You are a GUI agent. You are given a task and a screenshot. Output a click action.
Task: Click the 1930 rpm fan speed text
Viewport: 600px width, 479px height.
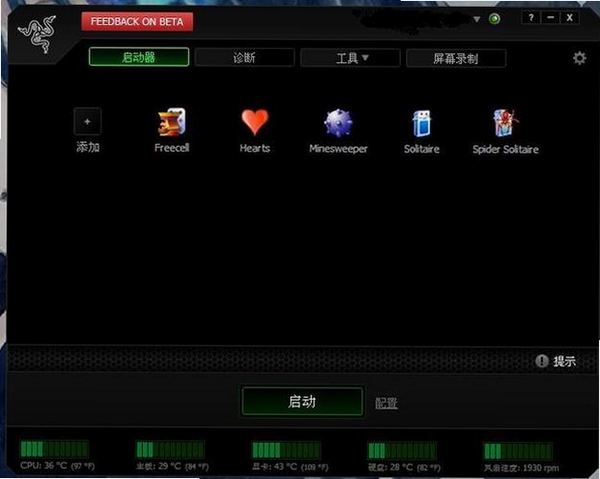tap(521, 468)
